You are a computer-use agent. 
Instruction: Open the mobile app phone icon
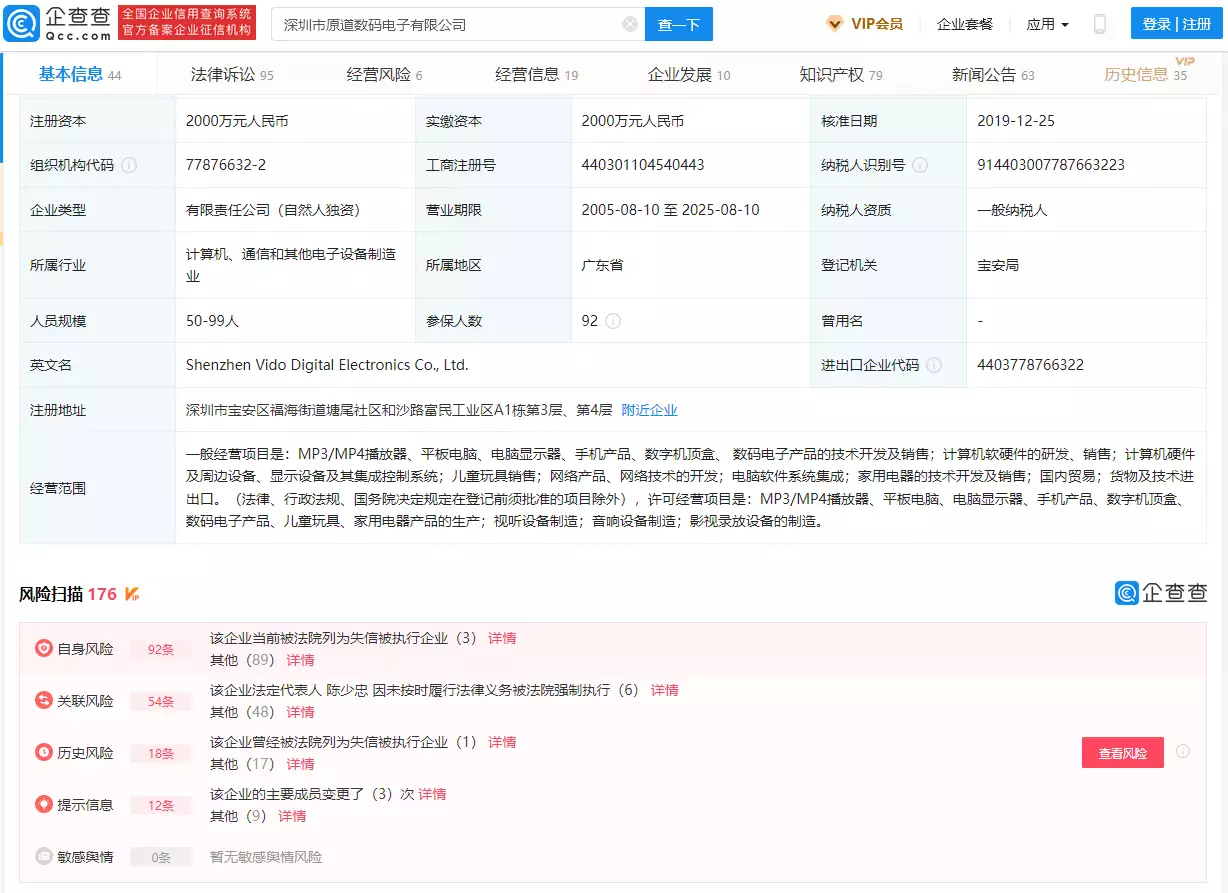click(x=1100, y=24)
